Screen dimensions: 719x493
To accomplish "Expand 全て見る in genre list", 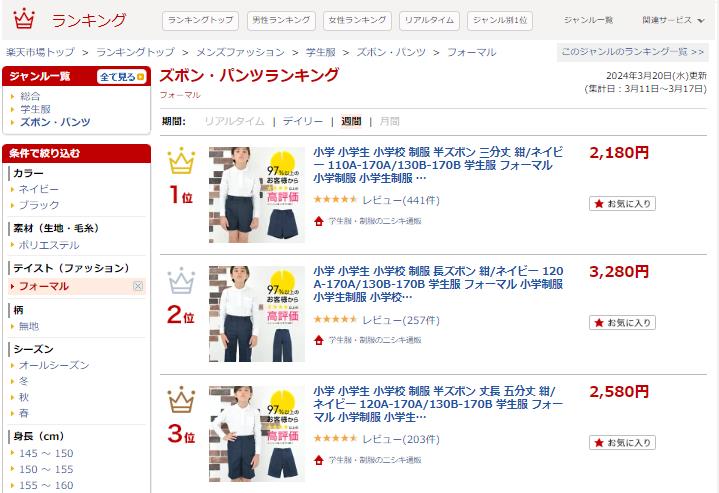I will point(122,77).
